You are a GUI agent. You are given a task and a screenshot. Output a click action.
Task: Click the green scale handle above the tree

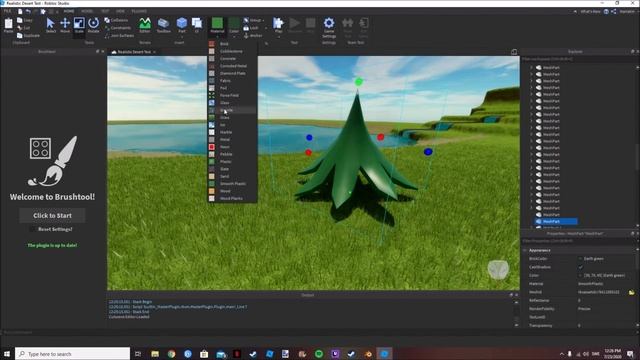point(358,82)
